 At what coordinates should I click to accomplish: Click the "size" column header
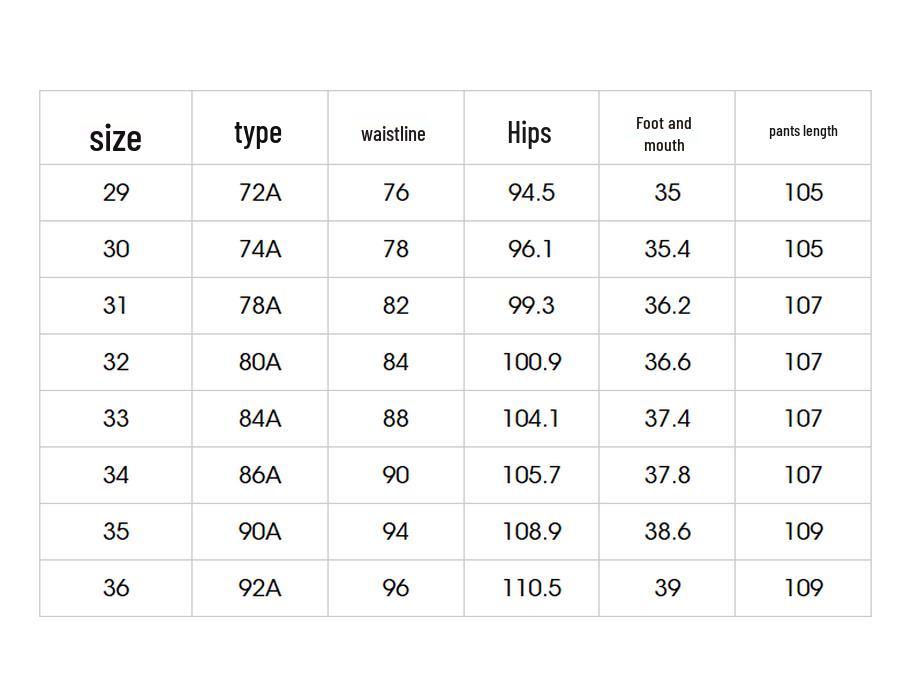pyautogui.click(x=116, y=137)
